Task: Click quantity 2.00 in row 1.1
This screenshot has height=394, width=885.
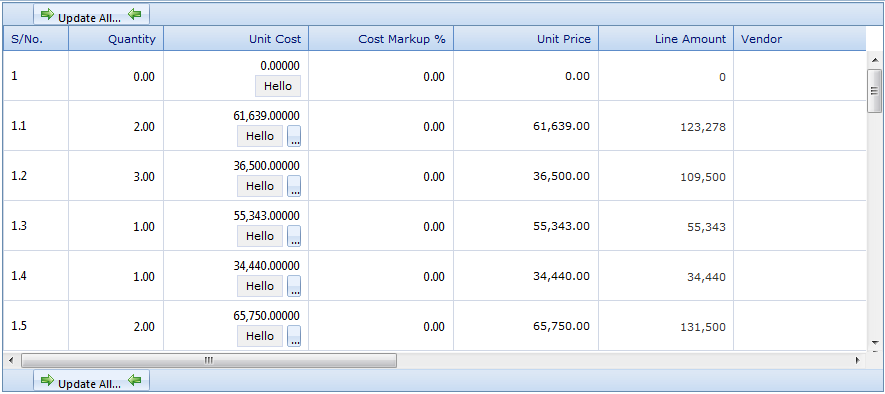Action: [x=144, y=127]
